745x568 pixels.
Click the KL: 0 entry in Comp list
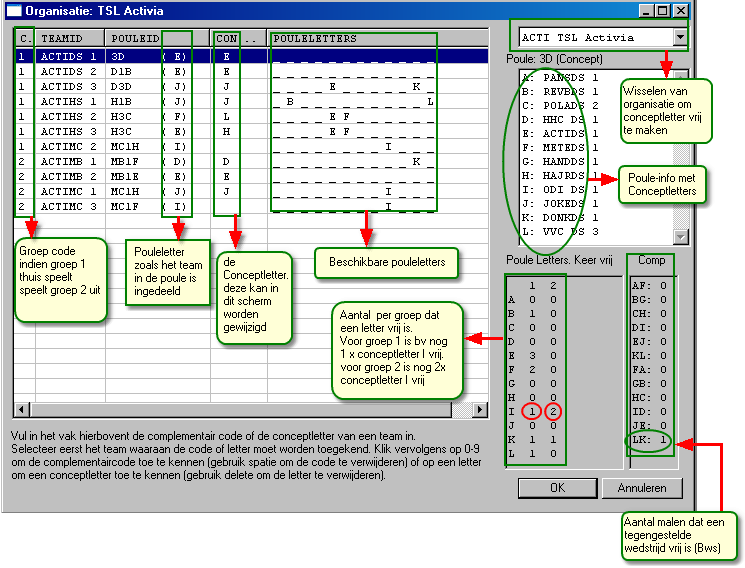point(649,356)
